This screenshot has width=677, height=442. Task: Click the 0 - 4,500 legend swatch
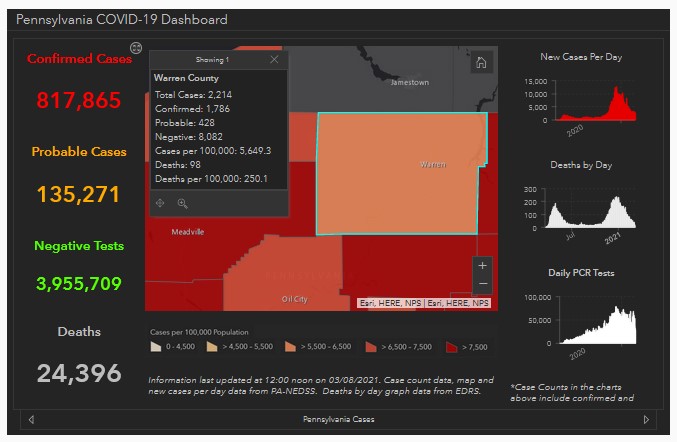(155, 346)
